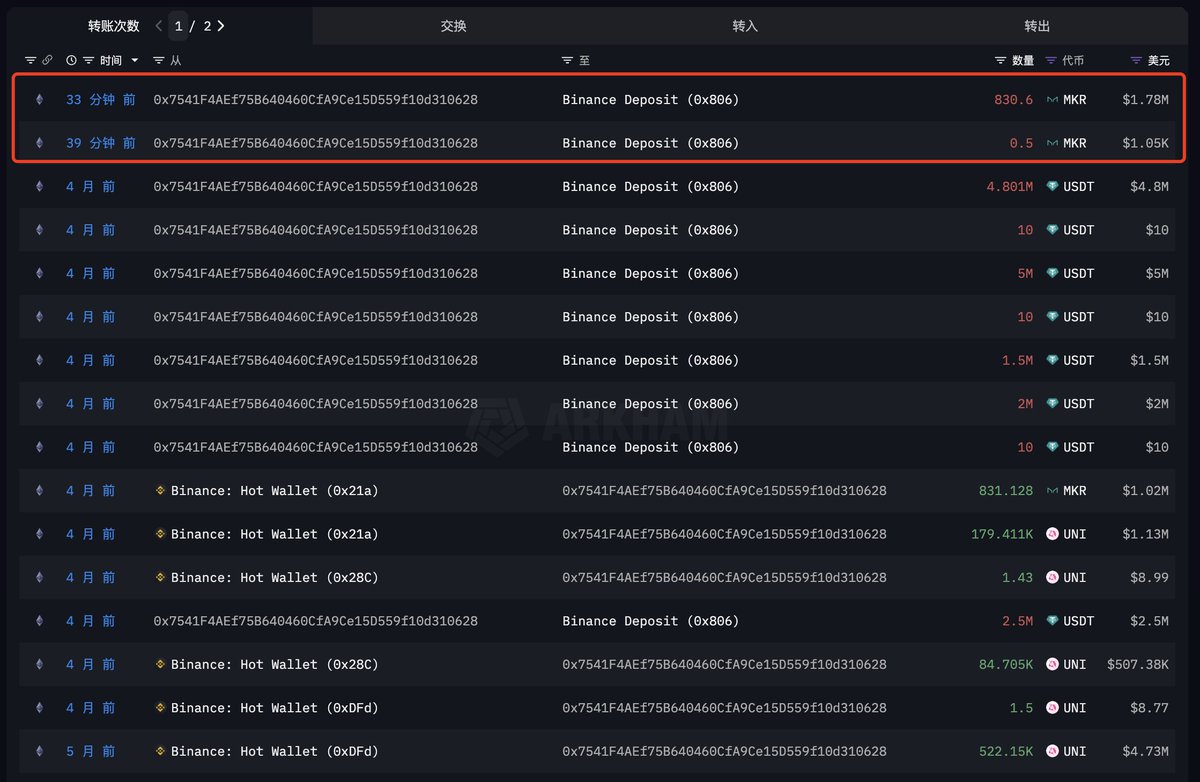The height and width of the screenshot is (782, 1200).
Task: Click the 4.801M amount value
Action: 1010,187
